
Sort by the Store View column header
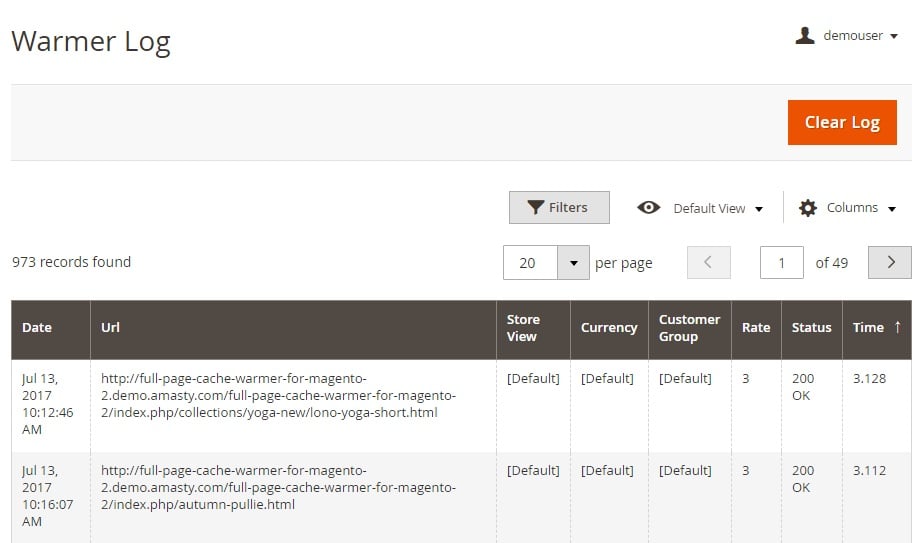tap(533, 330)
